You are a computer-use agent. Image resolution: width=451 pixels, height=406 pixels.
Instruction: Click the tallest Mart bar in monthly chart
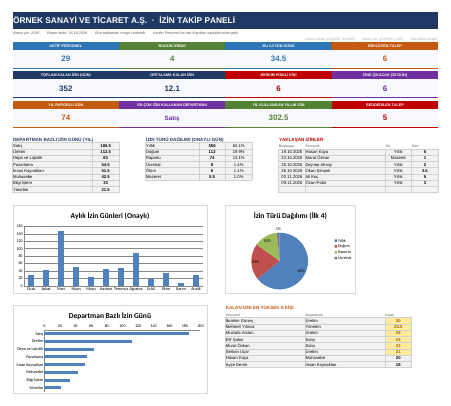click(x=61, y=258)
